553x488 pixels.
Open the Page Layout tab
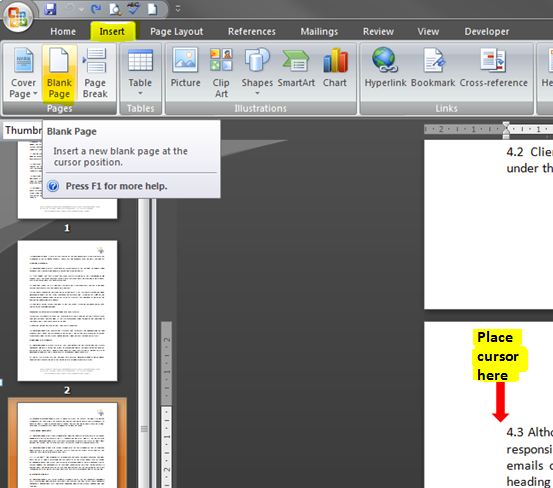click(x=177, y=31)
